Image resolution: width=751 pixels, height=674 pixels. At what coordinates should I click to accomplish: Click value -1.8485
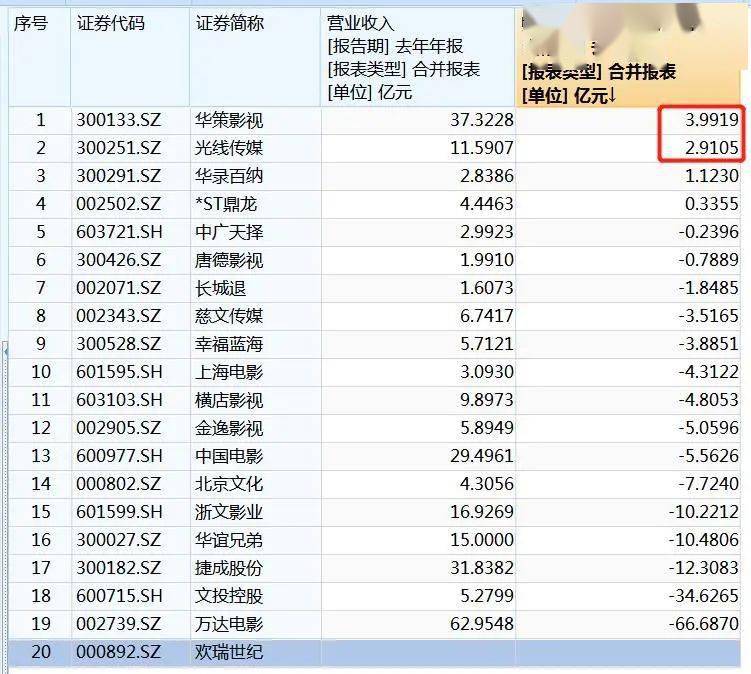tap(708, 288)
